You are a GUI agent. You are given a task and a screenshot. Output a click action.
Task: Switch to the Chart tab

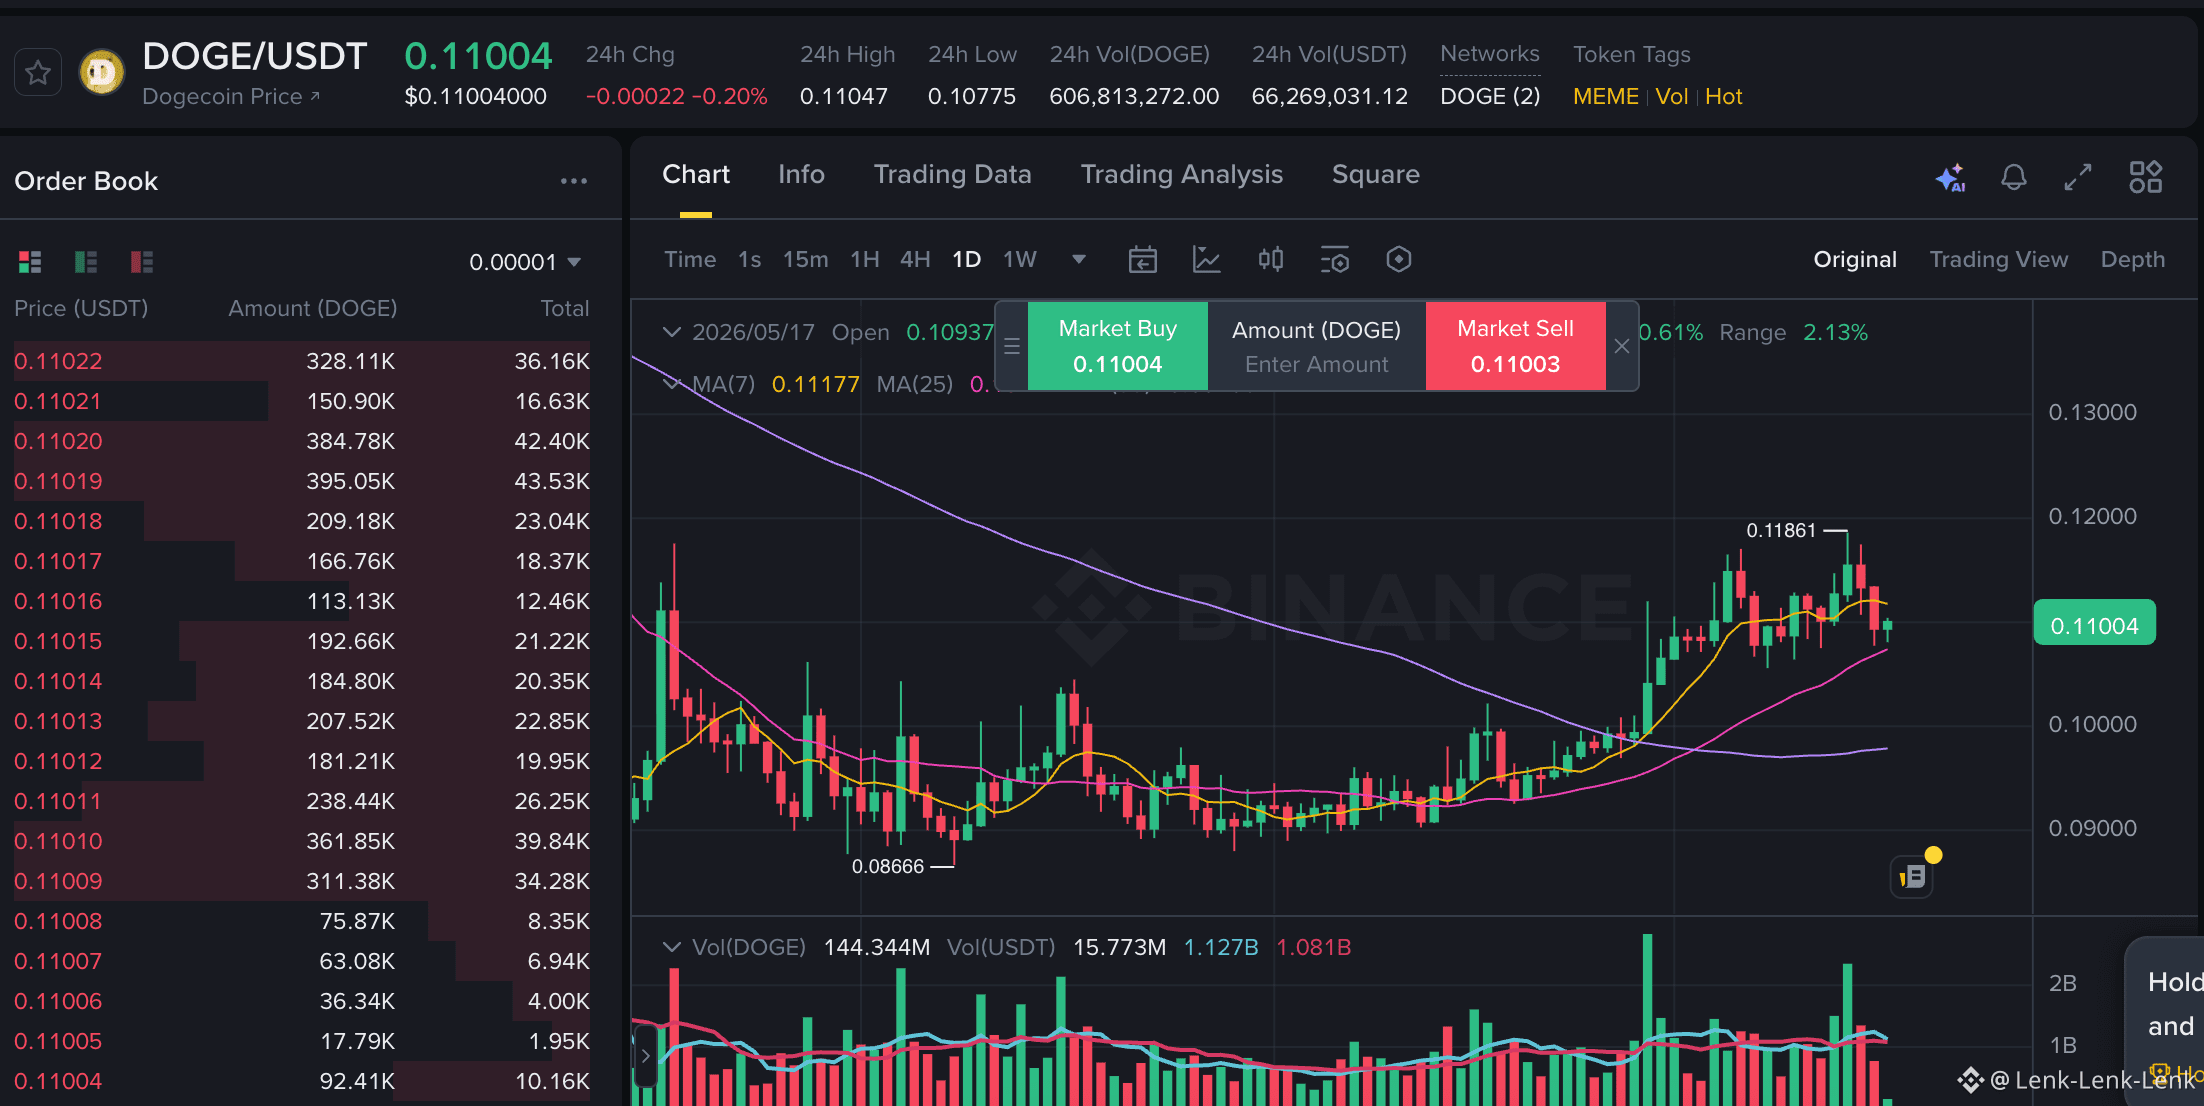[x=696, y=175]
